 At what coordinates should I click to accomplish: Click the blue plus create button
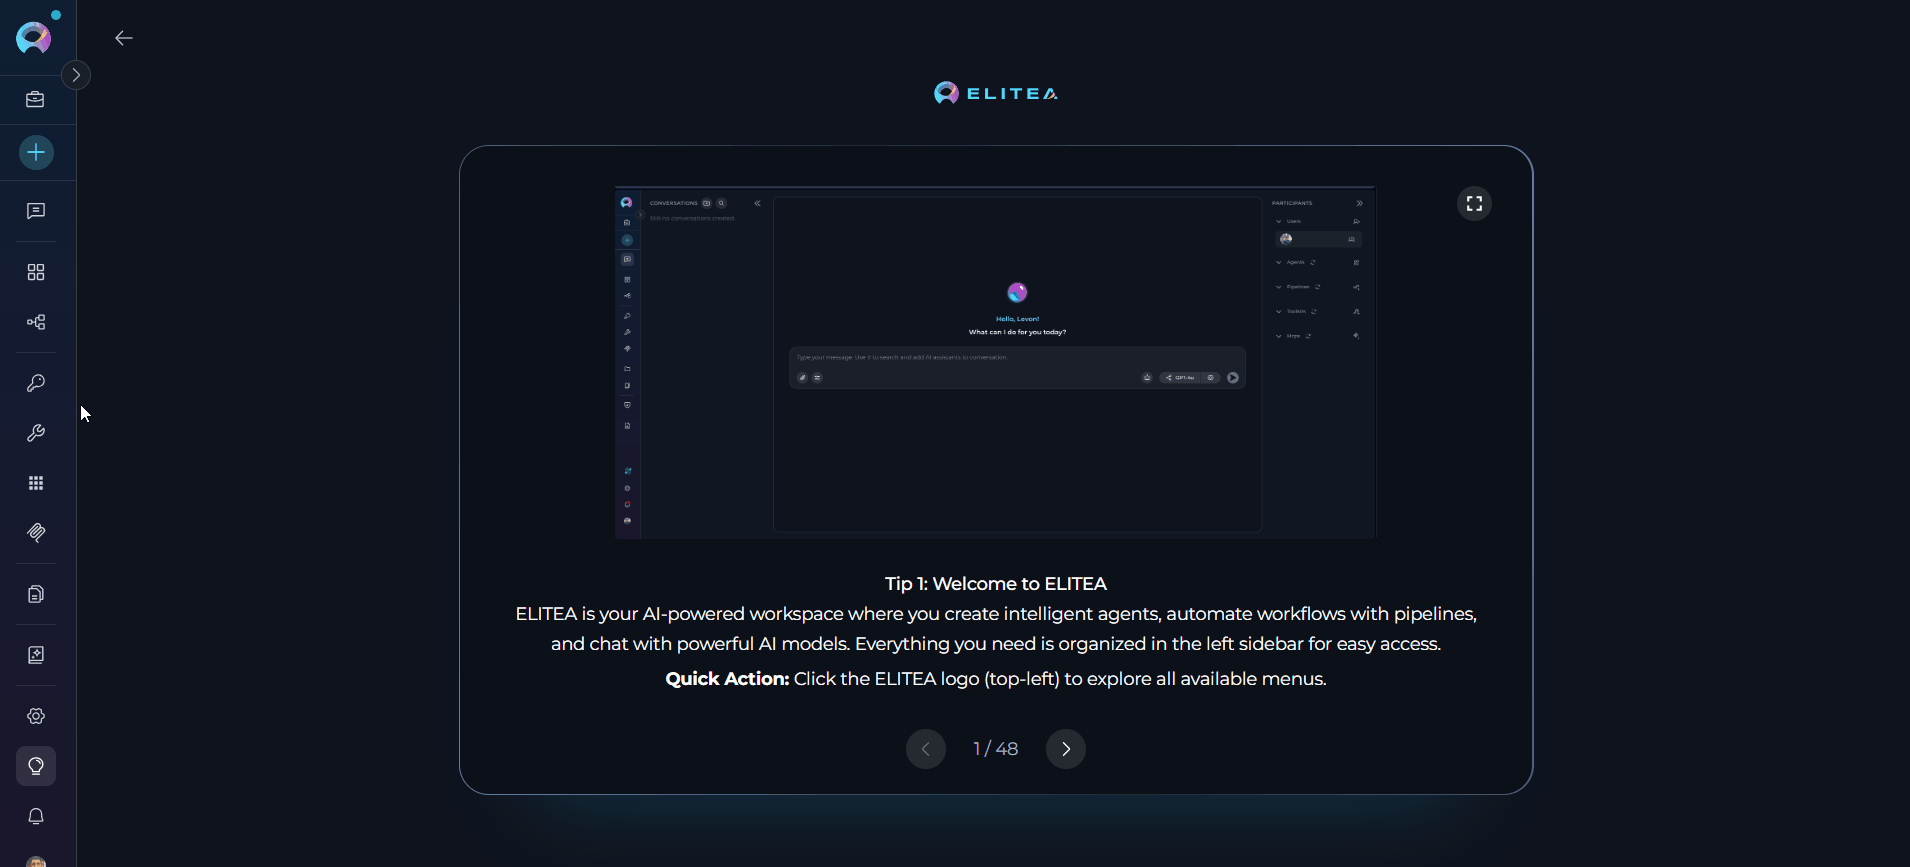(x=36, y=153)
